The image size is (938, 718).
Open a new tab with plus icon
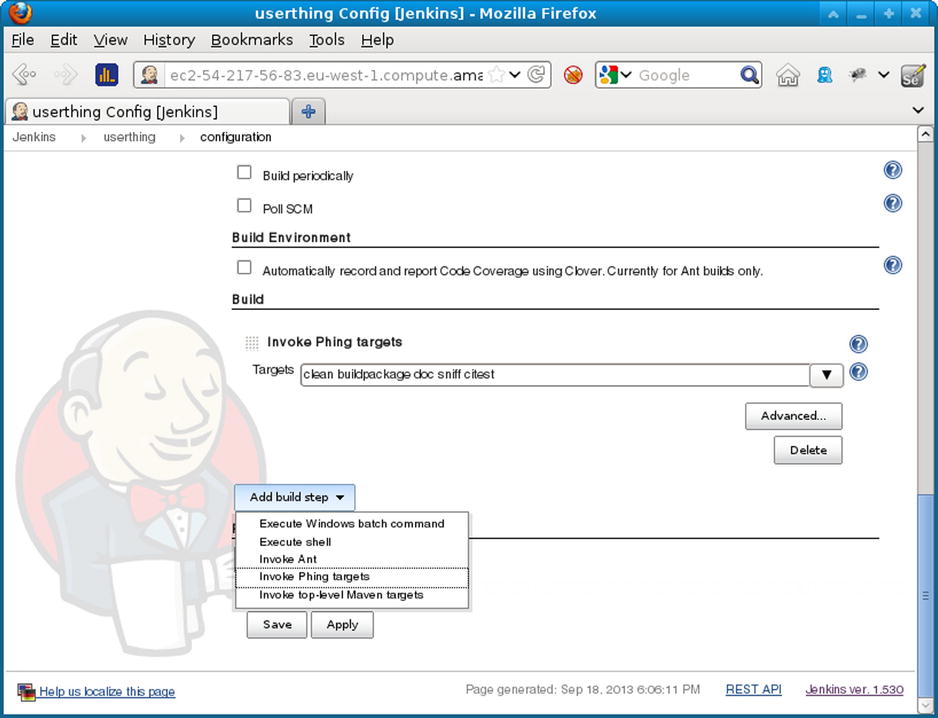309,111
